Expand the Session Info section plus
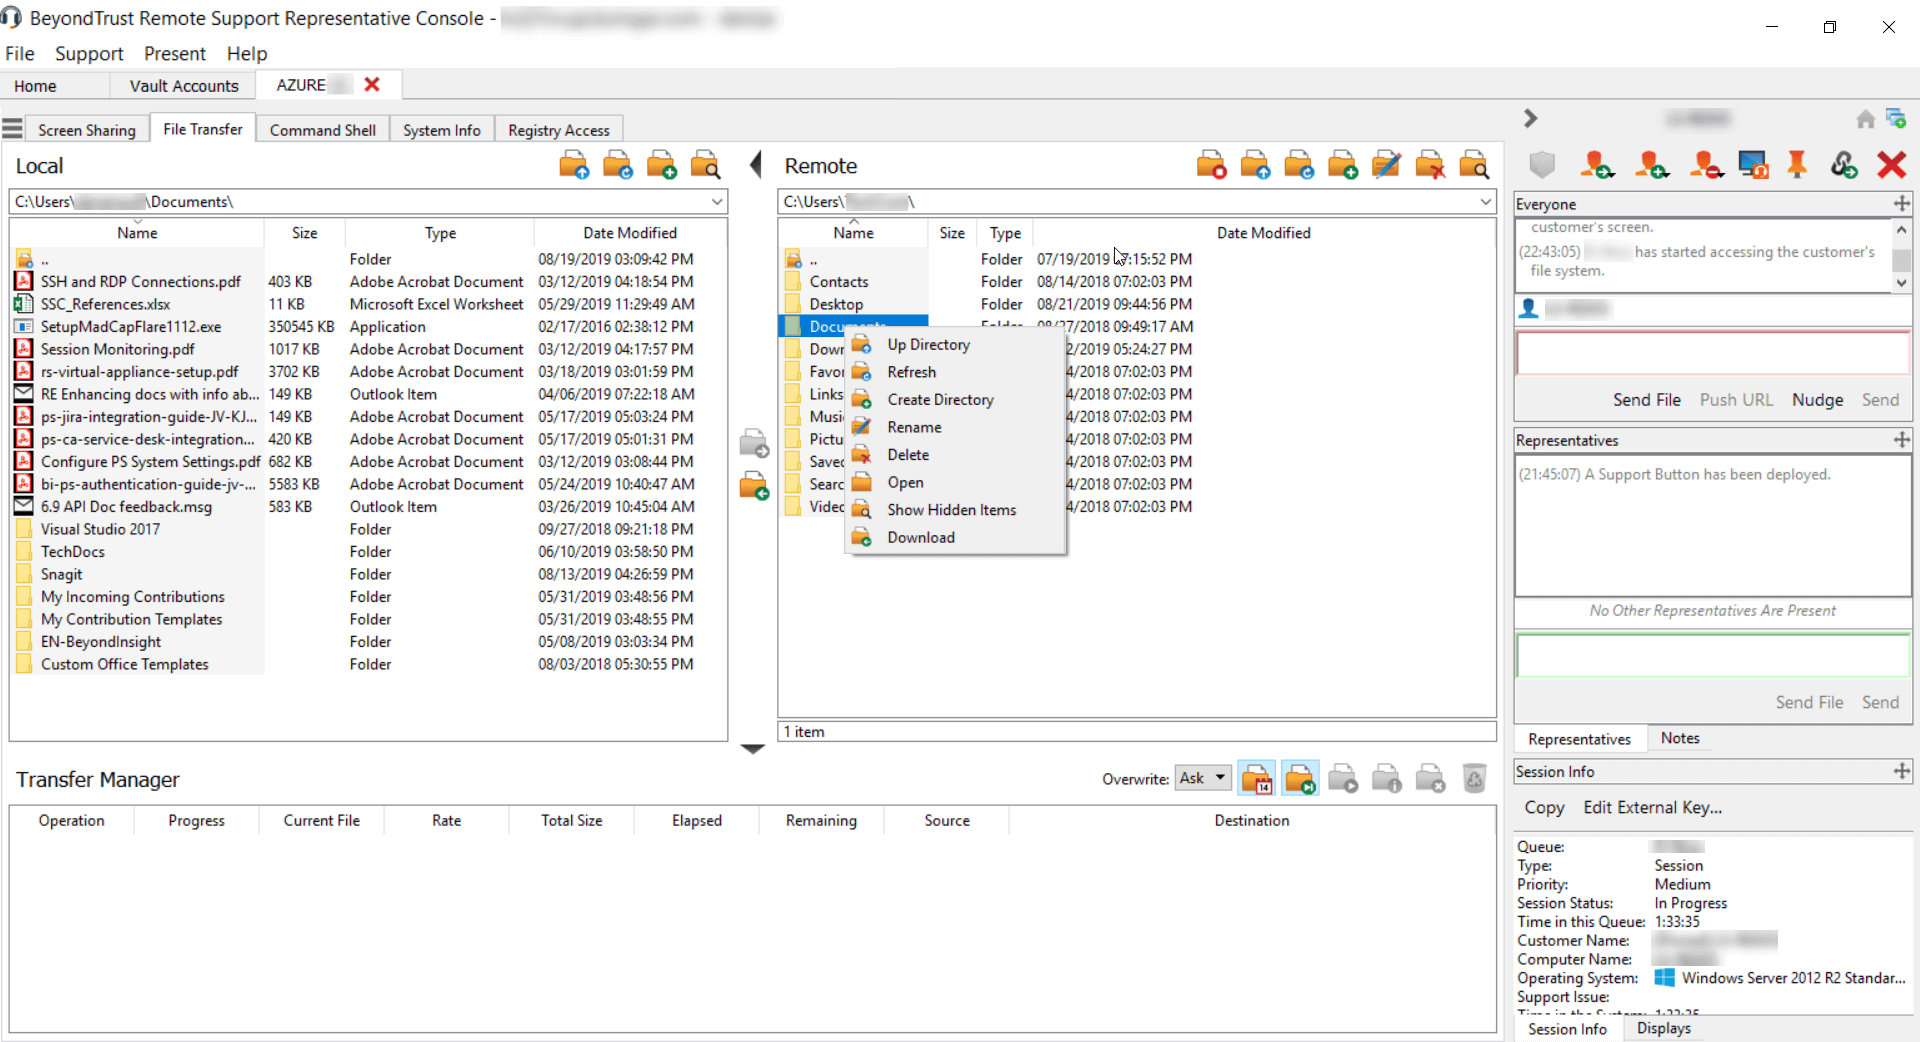The image size is (1920, 1042). pos(1901,771)
